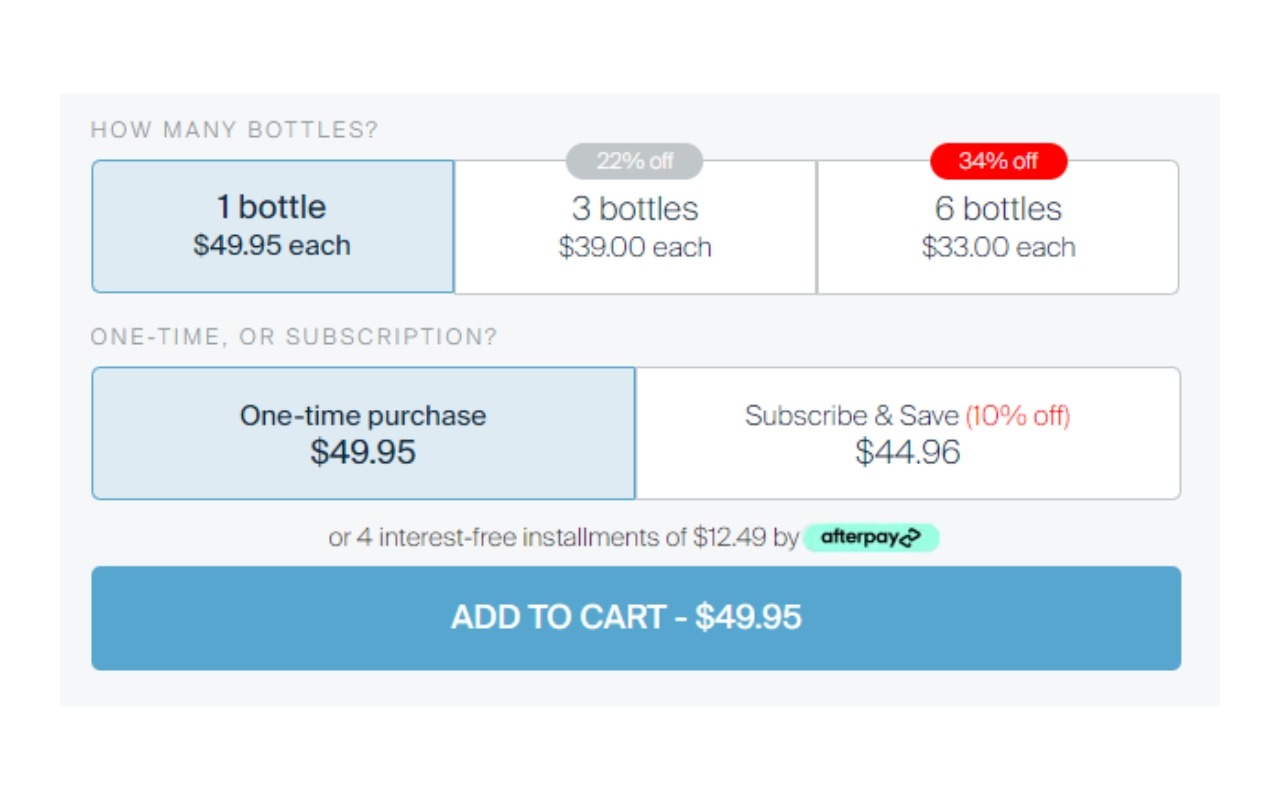1280x800 pixels.
Task: Click the HOW MANY BOTTLES? heading
Action: (x=235, y=130)
